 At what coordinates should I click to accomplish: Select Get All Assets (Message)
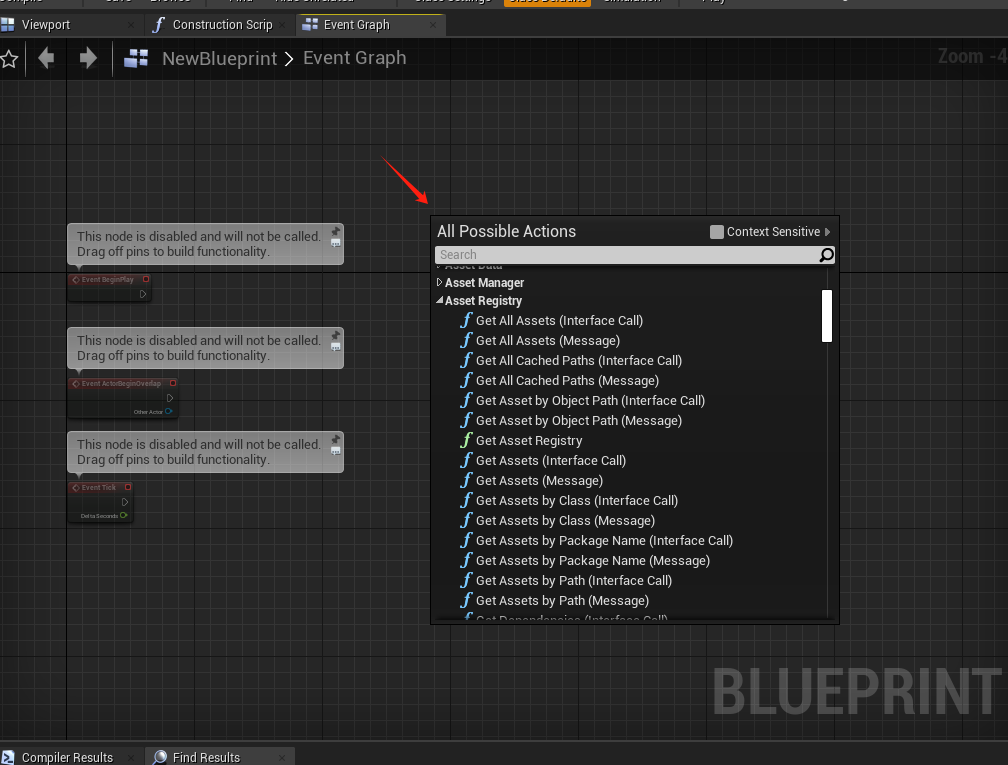tap(548, 341)
